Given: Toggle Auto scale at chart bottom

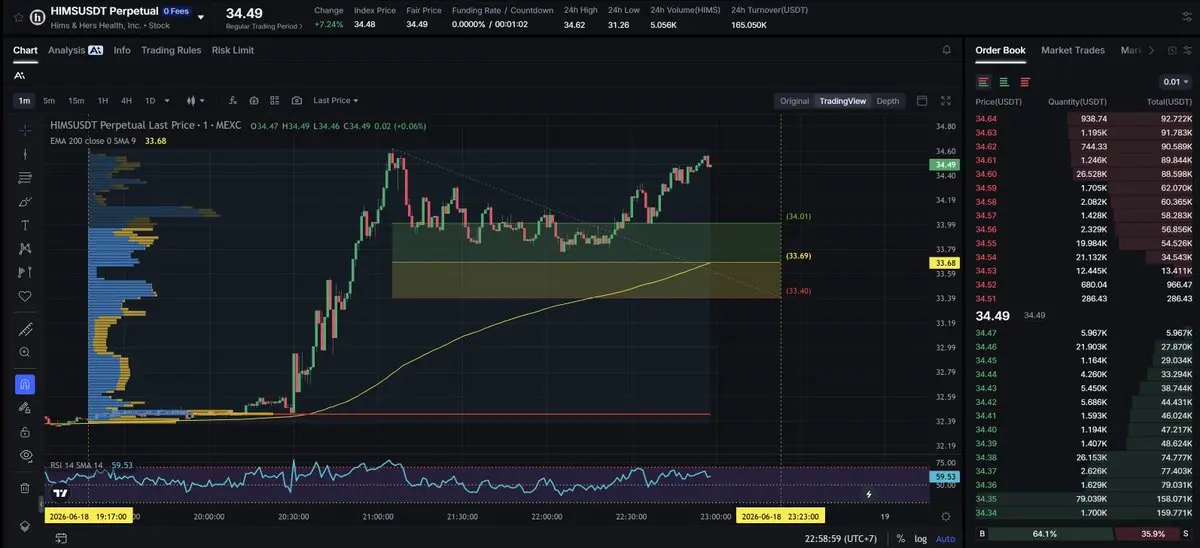Looking at the screenshot, I should click(945, 539).
